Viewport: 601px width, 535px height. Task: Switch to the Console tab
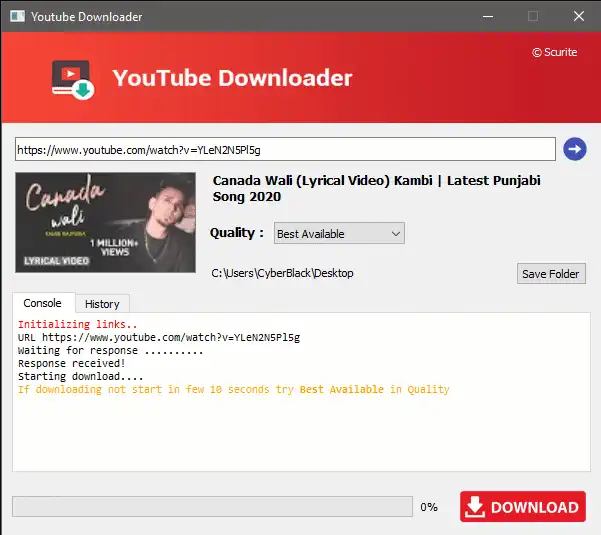[x=43, y=303]
